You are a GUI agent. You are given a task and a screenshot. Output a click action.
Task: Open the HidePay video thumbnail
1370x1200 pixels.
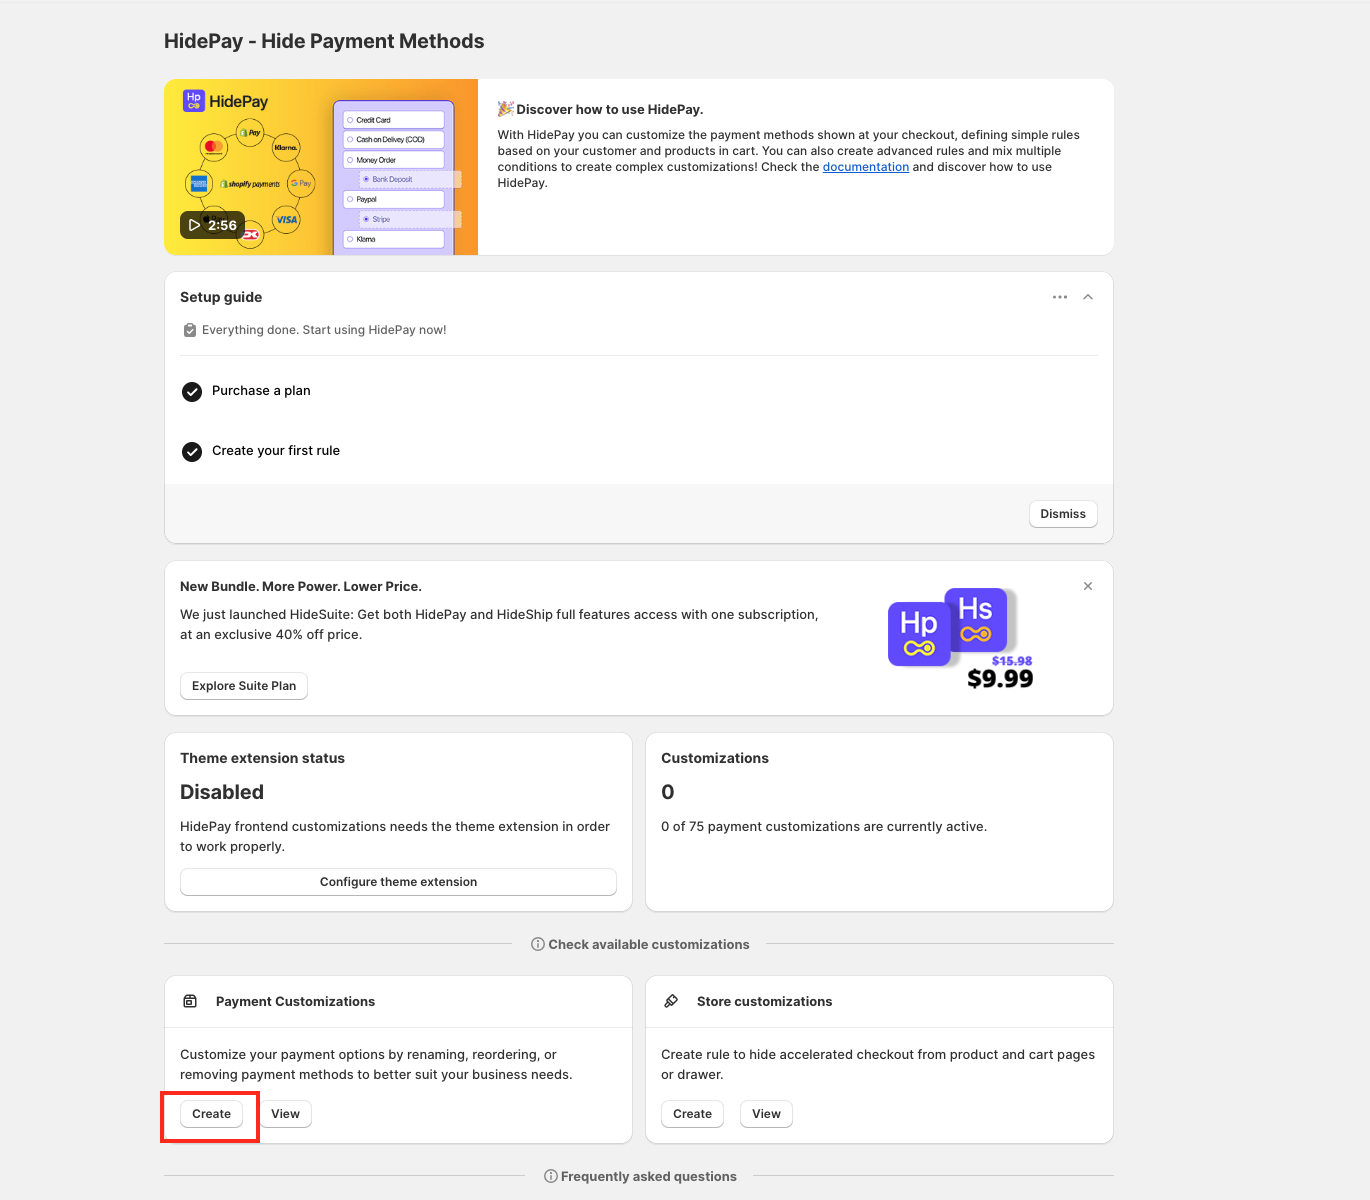click(x=321, y=167)
